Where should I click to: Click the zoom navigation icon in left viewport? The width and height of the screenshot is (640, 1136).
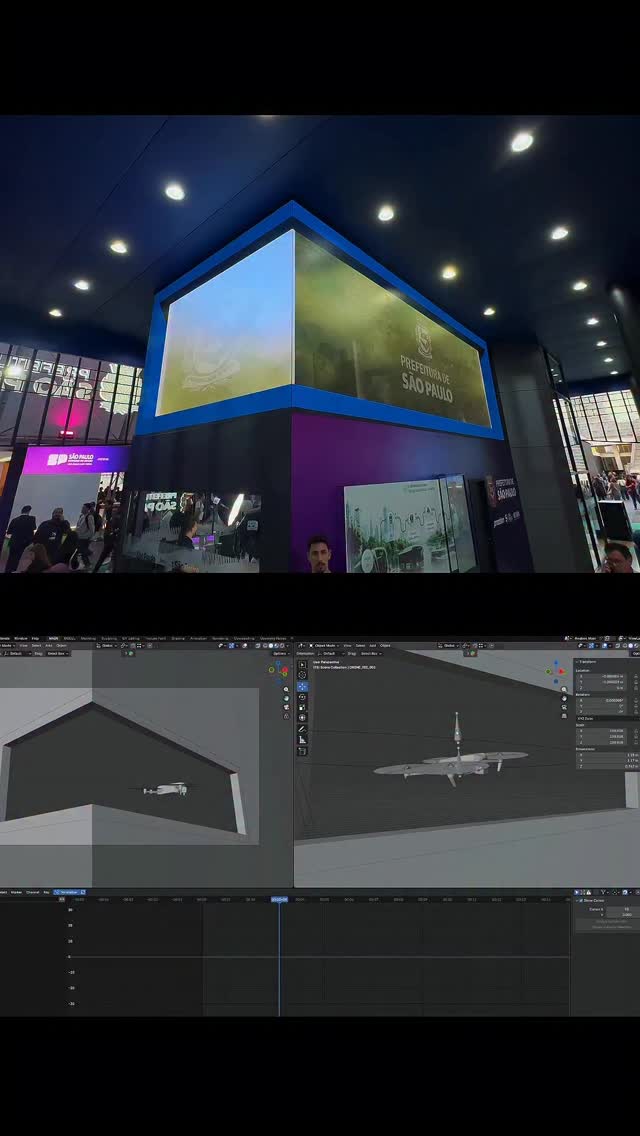pyautogui.click(x=286, y=689)
